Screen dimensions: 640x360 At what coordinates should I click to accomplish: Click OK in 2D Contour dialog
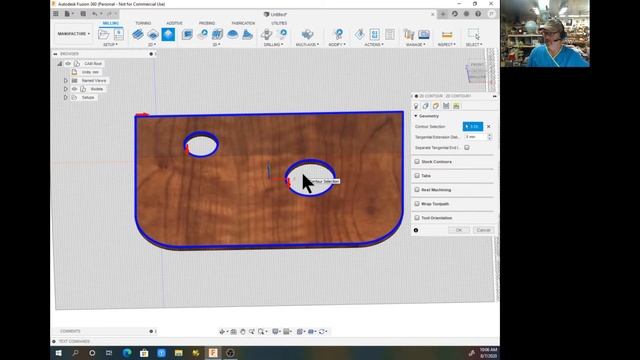tap(459, 230)
